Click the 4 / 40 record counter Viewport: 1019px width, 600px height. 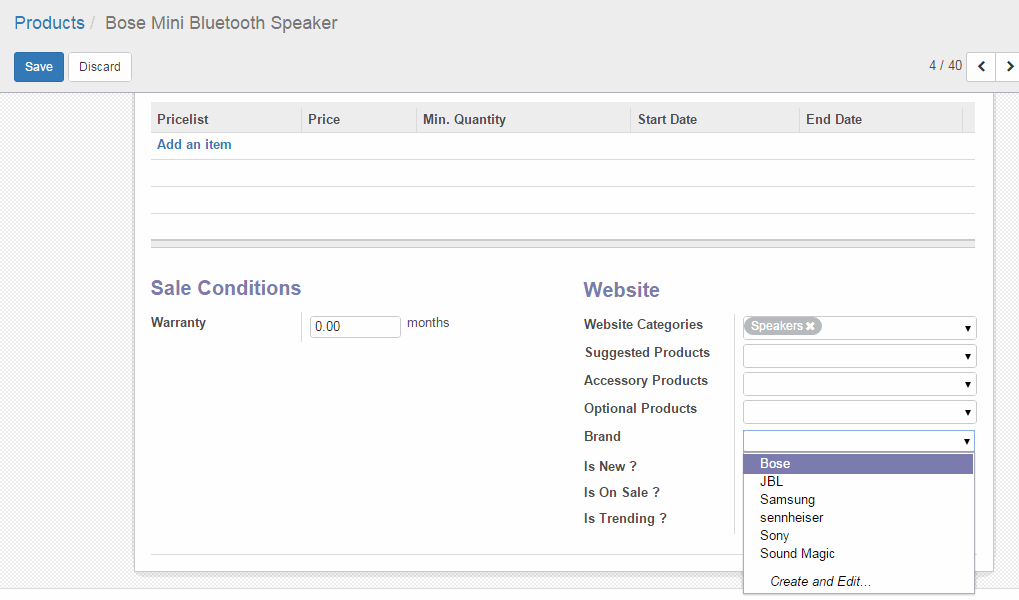[x=946, y=66]
